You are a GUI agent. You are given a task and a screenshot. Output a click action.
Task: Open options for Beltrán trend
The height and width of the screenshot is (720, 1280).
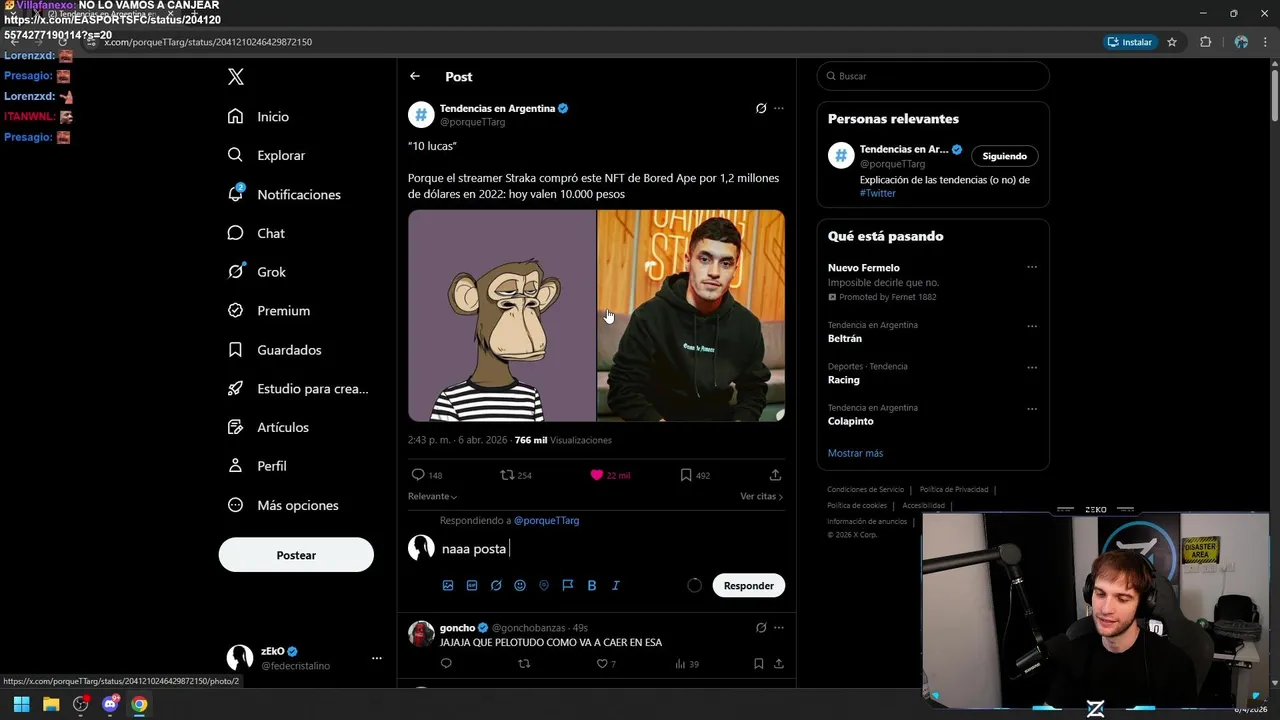point(1032,325)
